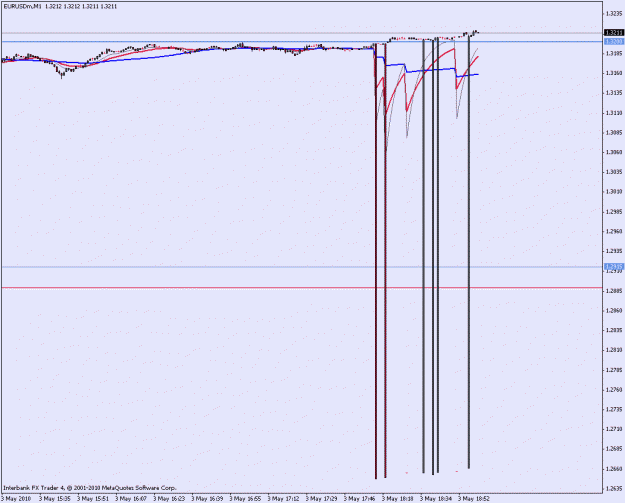
Task: Click the 1.3235 price axis label
Action: click(x=614, y=14)
